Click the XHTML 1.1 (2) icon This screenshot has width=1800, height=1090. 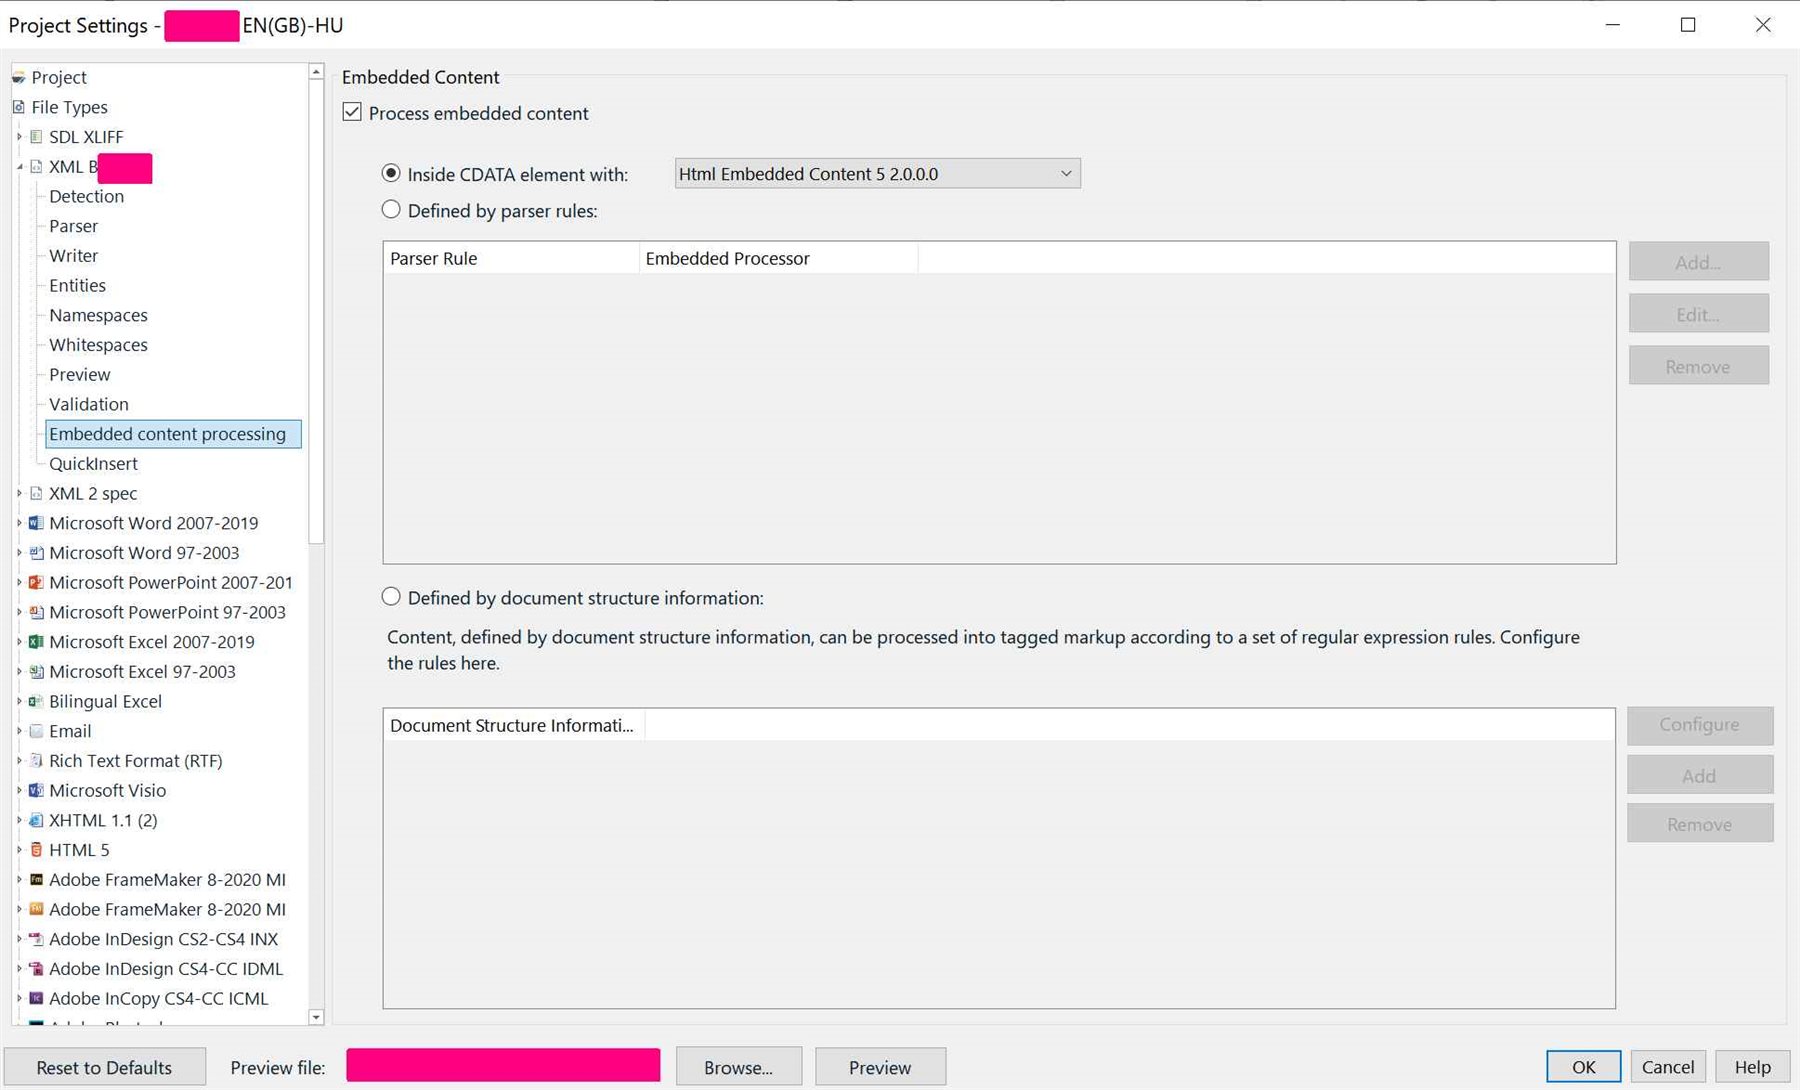pos(36,820)
